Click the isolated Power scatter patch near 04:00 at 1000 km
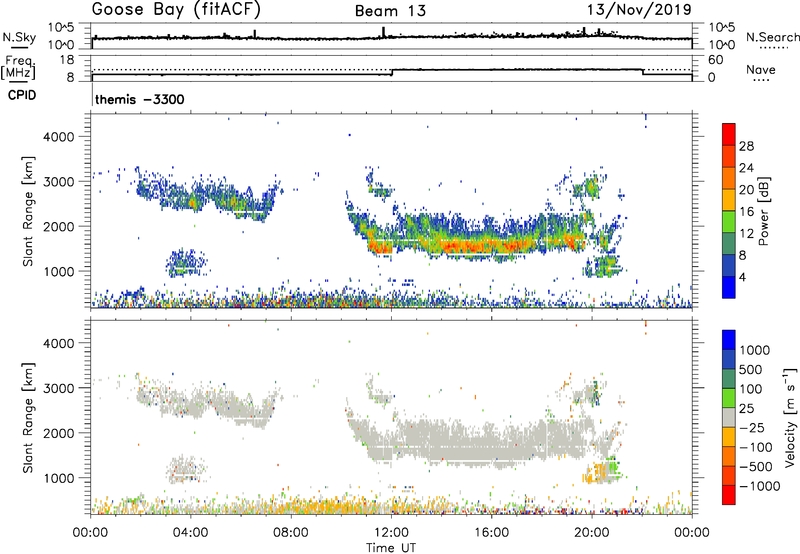 pos(186,263)
